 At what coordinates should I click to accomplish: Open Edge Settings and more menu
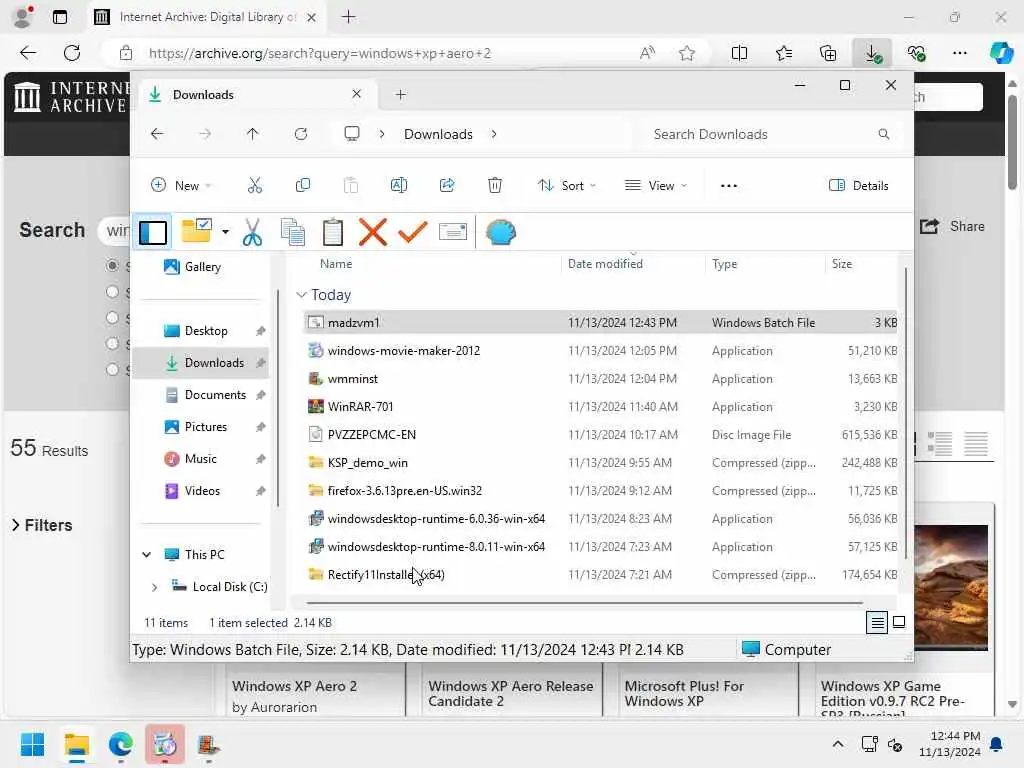click(x=959, y=53)
